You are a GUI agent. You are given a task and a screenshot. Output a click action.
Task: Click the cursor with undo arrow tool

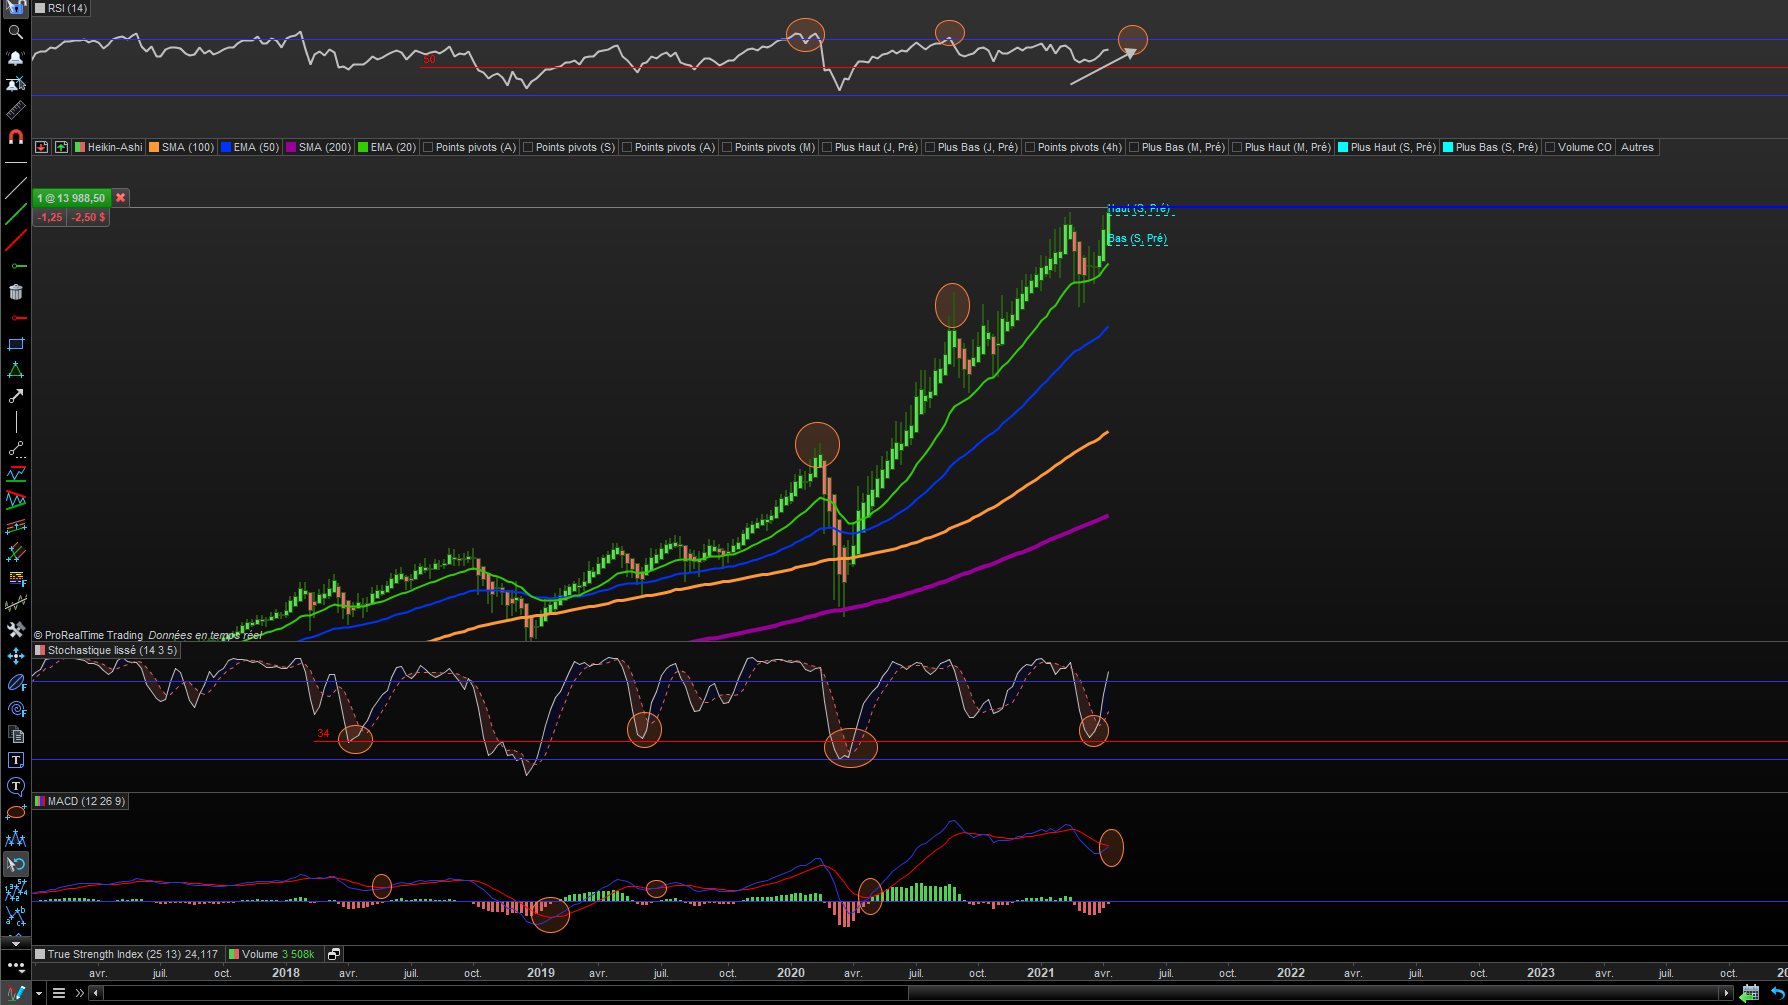click(15, 864)
